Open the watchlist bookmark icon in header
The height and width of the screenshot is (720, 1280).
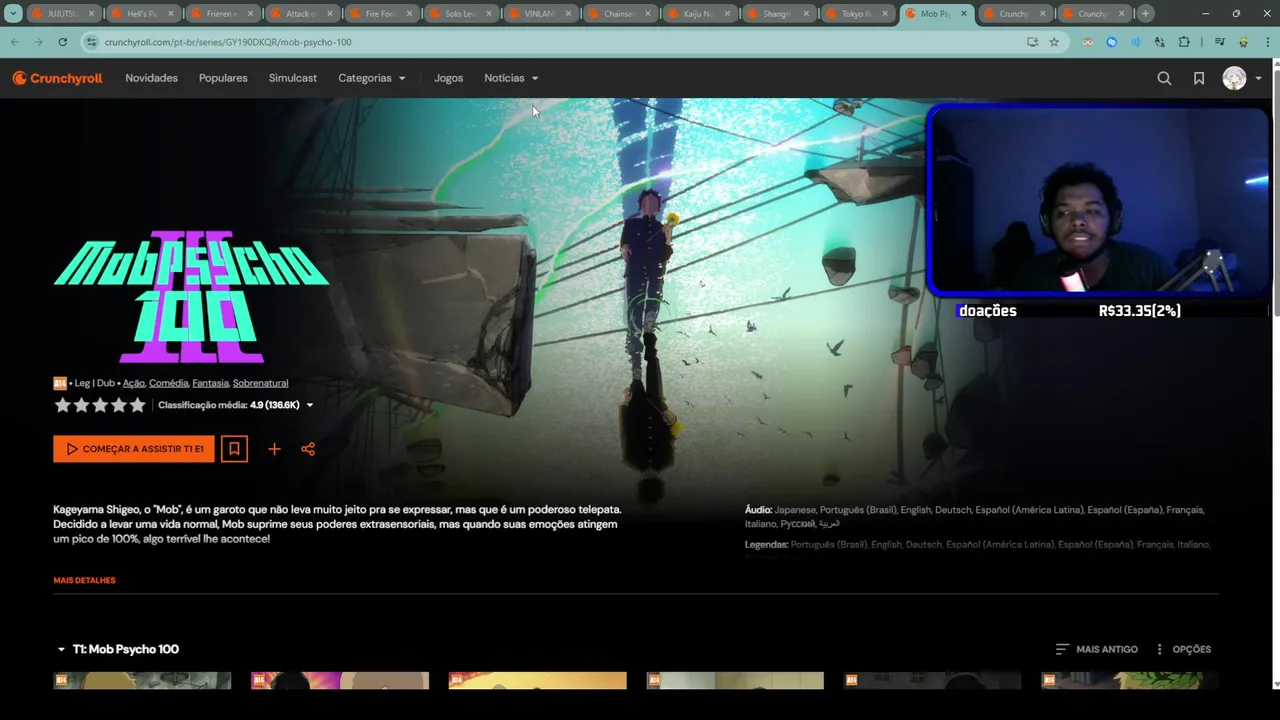click(x=1199, y=78)
